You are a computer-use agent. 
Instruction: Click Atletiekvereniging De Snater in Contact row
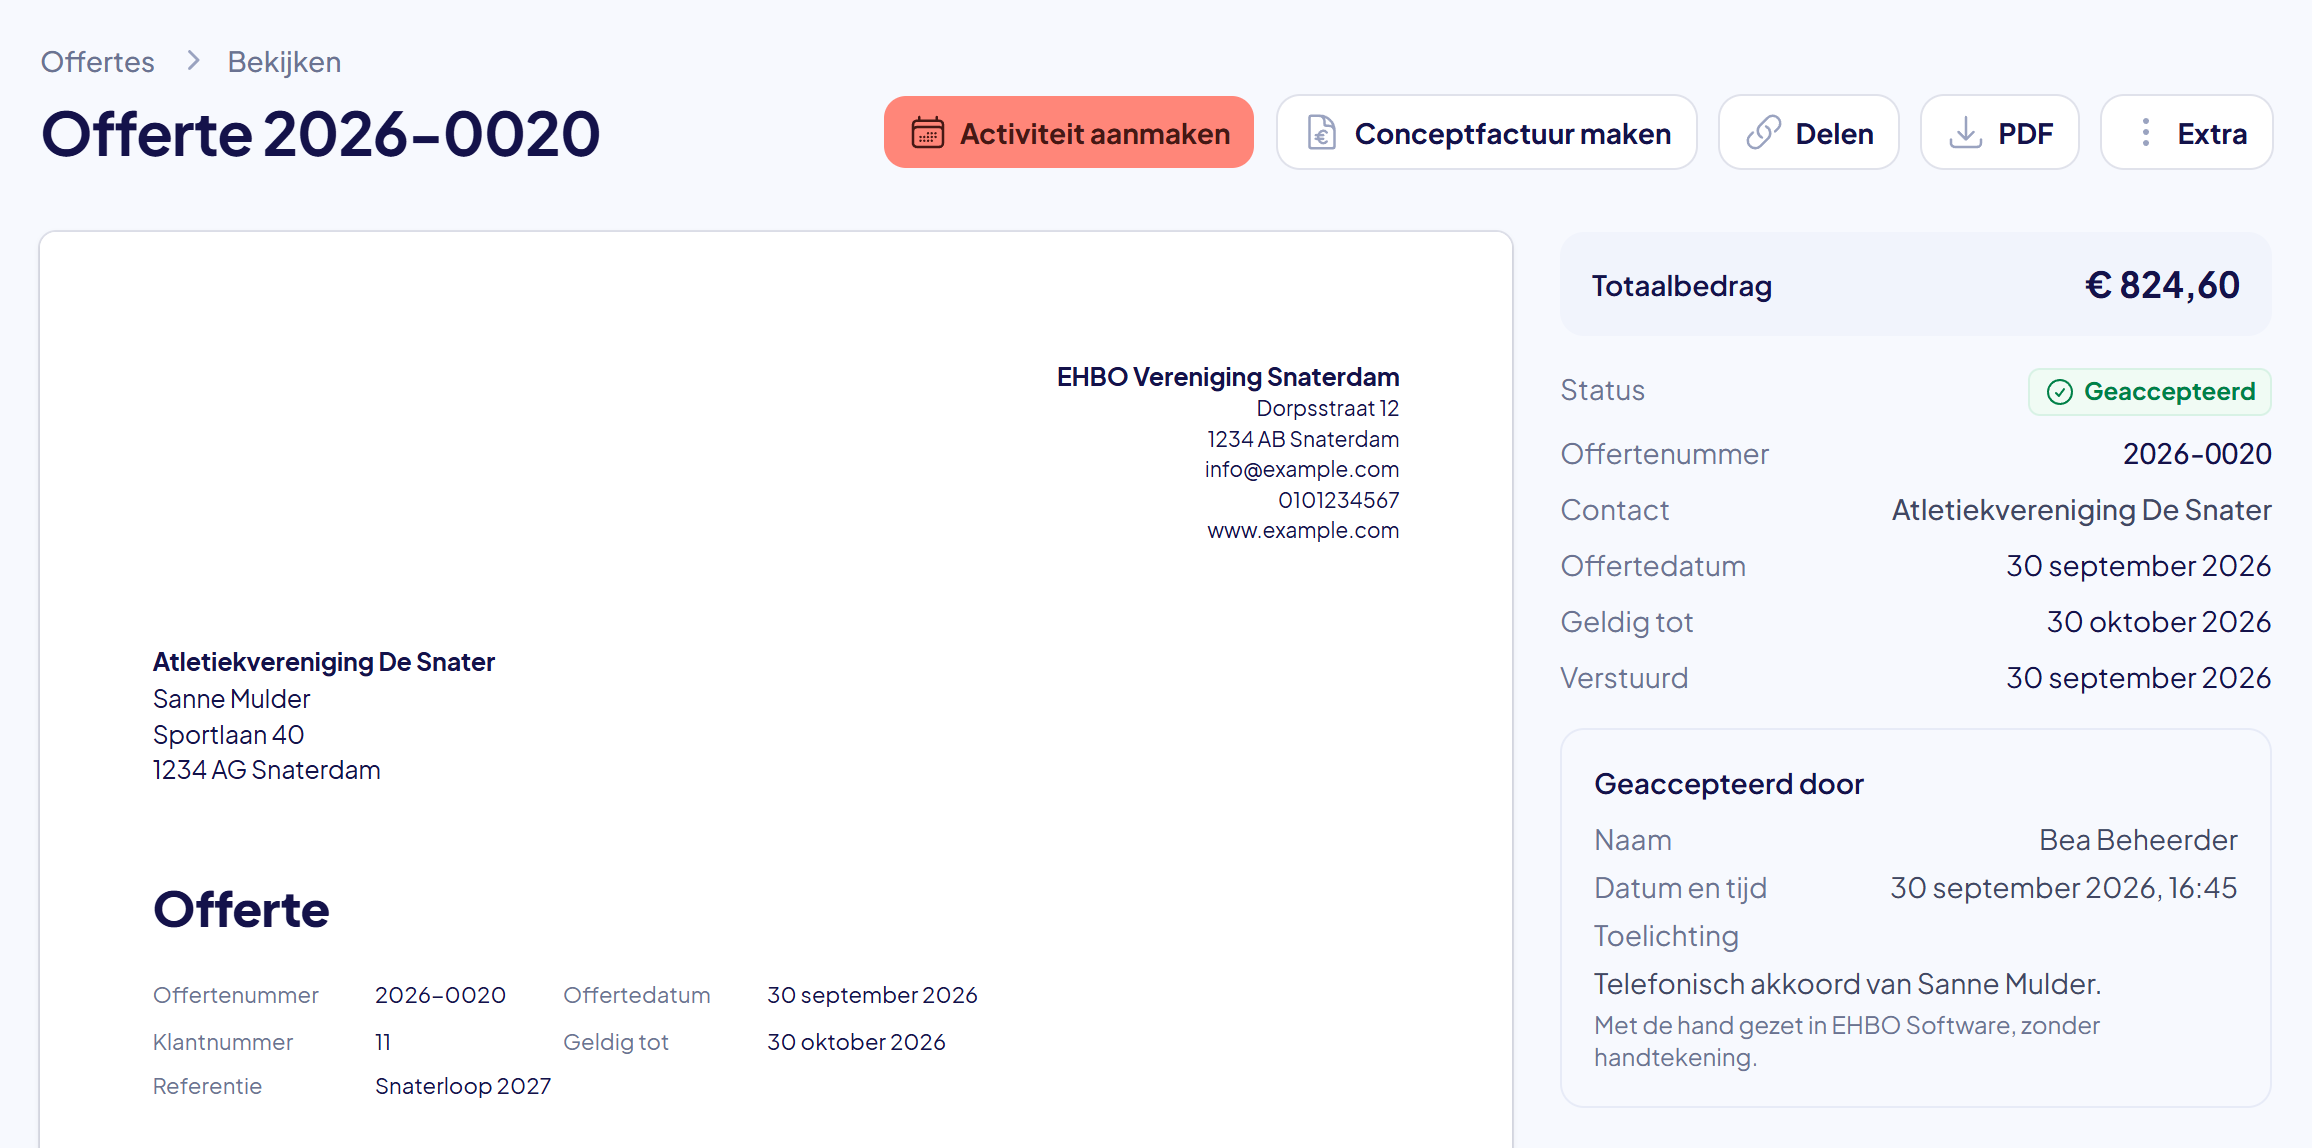coord(2081,511)
